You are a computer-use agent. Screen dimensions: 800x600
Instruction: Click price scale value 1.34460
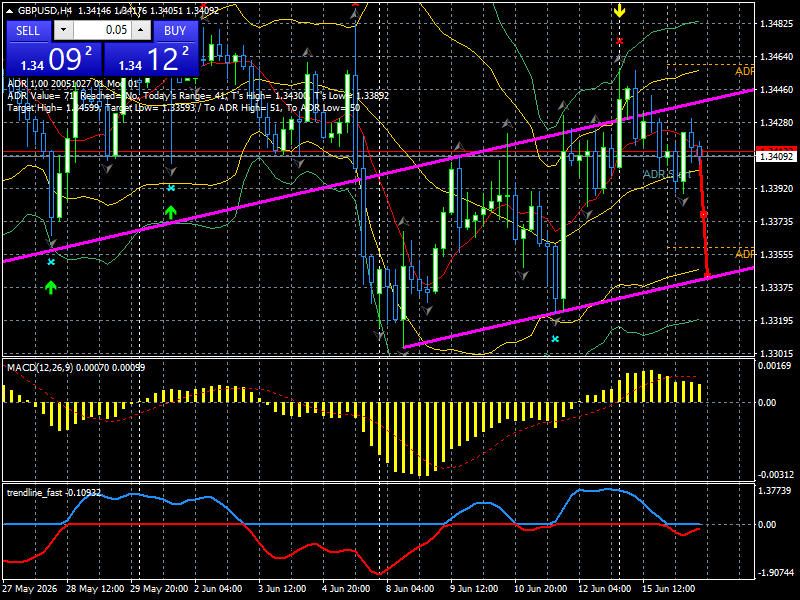(x=777, y=89)
